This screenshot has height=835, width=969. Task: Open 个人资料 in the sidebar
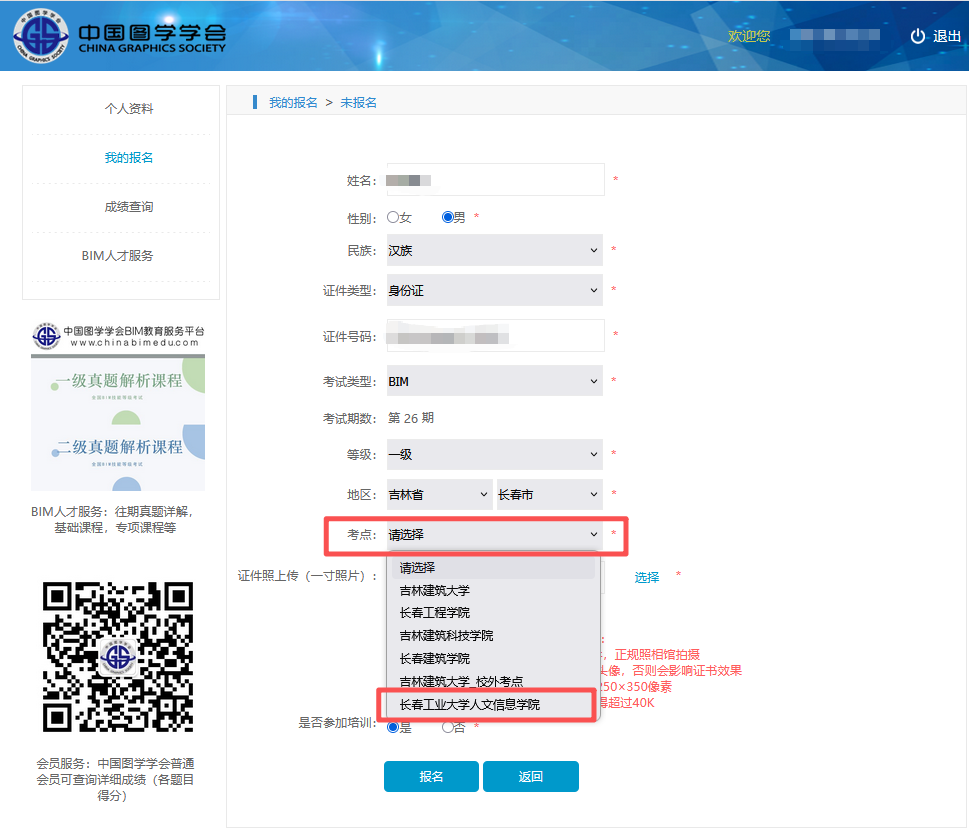(x=129, y=108)
